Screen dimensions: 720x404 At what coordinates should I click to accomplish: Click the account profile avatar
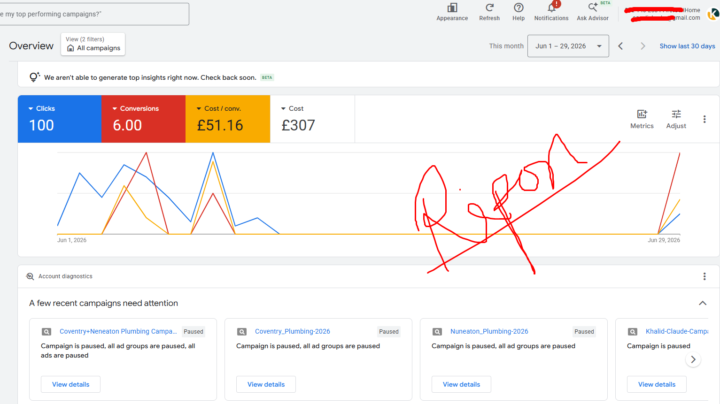714,14
